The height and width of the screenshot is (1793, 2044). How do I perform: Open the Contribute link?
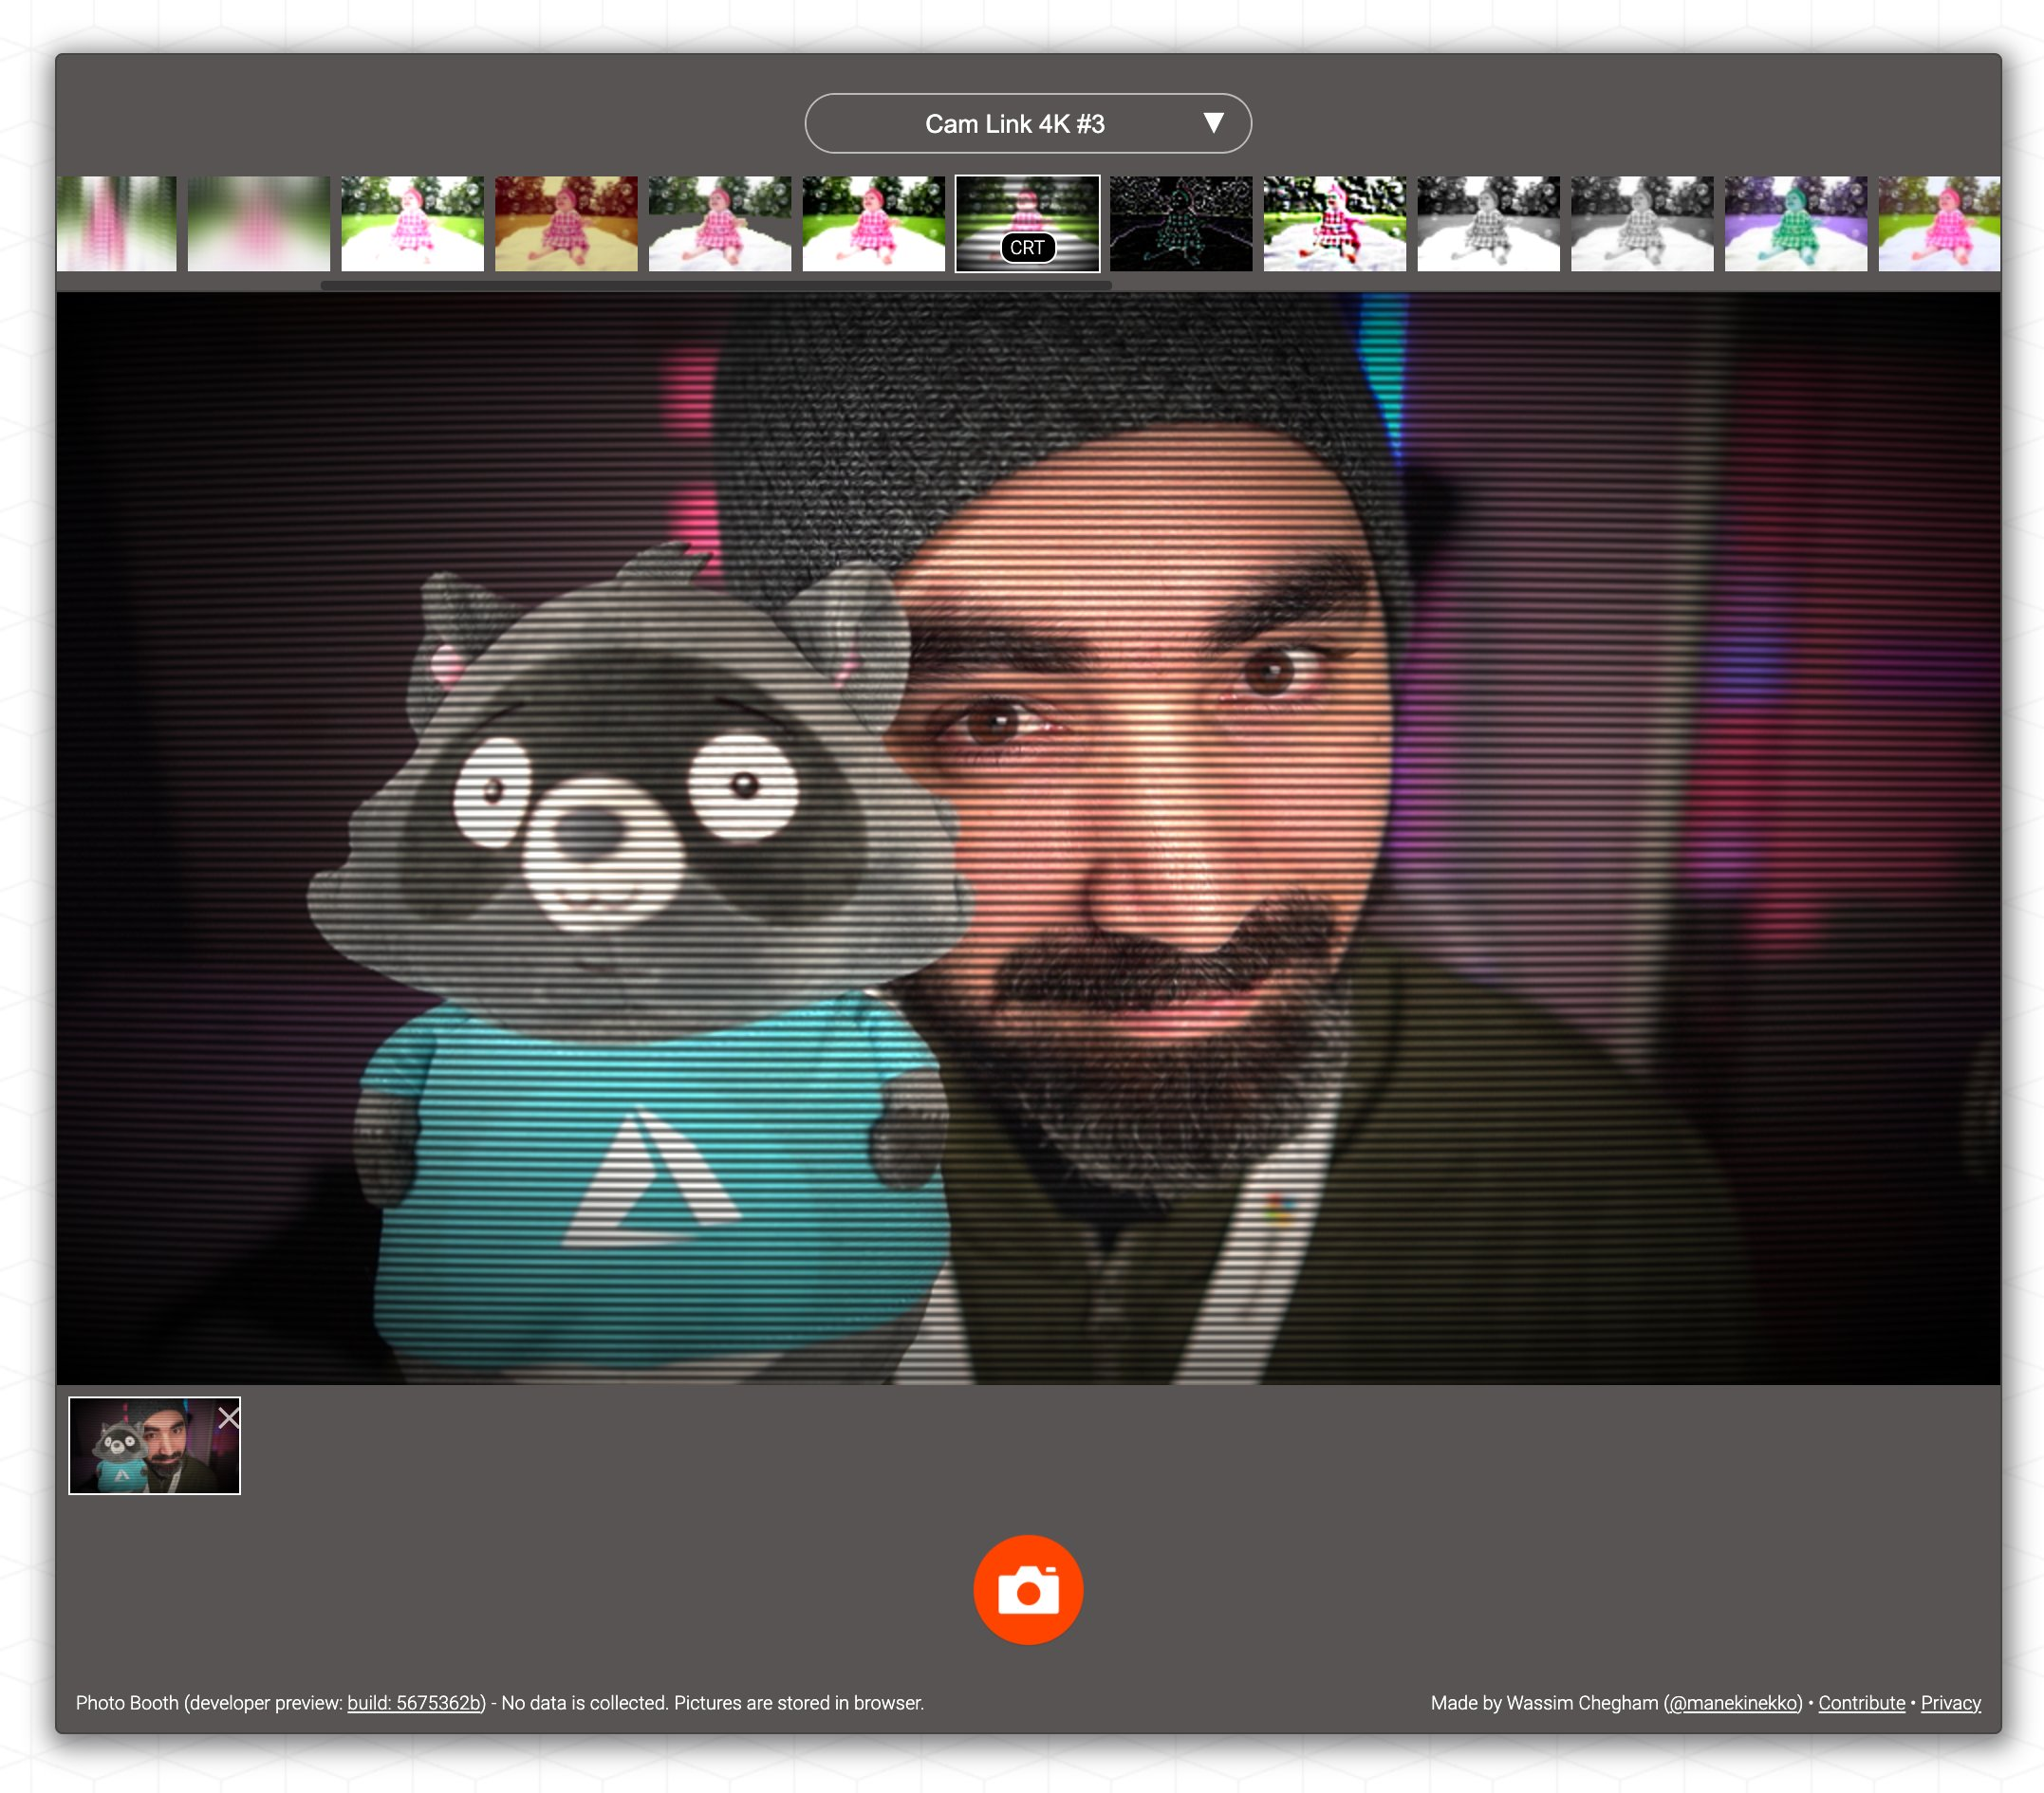tap(1861, 1703)
